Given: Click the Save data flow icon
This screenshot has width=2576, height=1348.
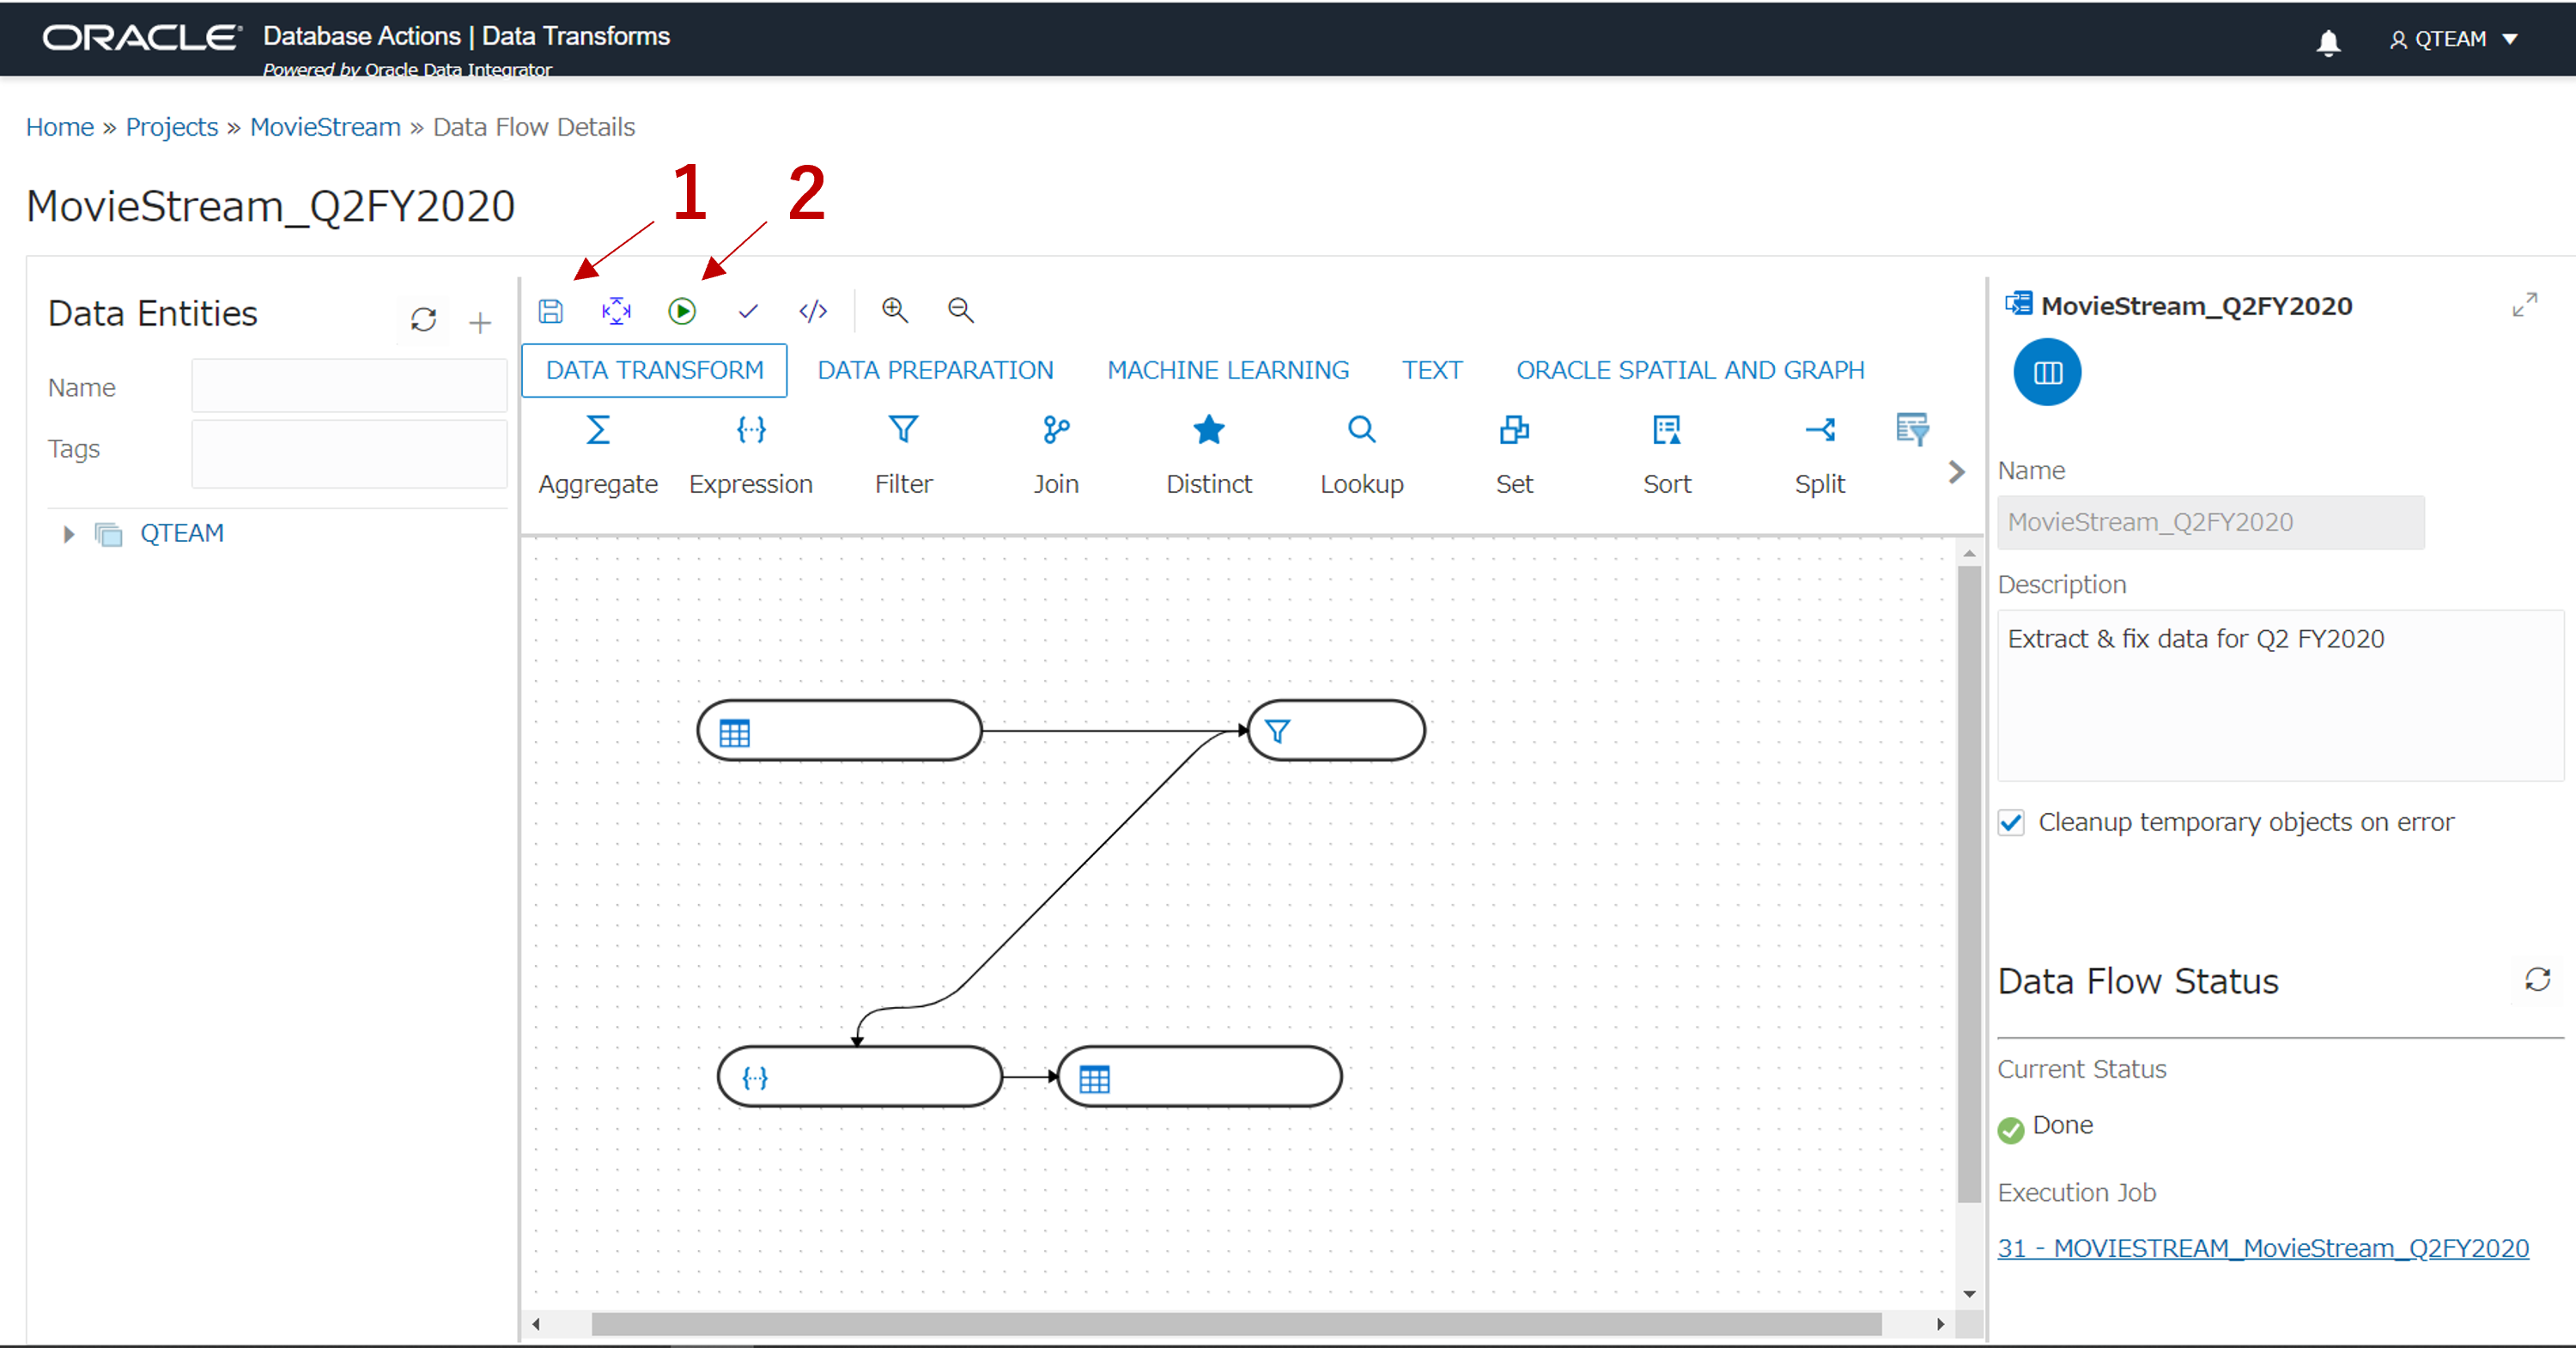Looking at the screenshot, I should click(x=550, y=308).
